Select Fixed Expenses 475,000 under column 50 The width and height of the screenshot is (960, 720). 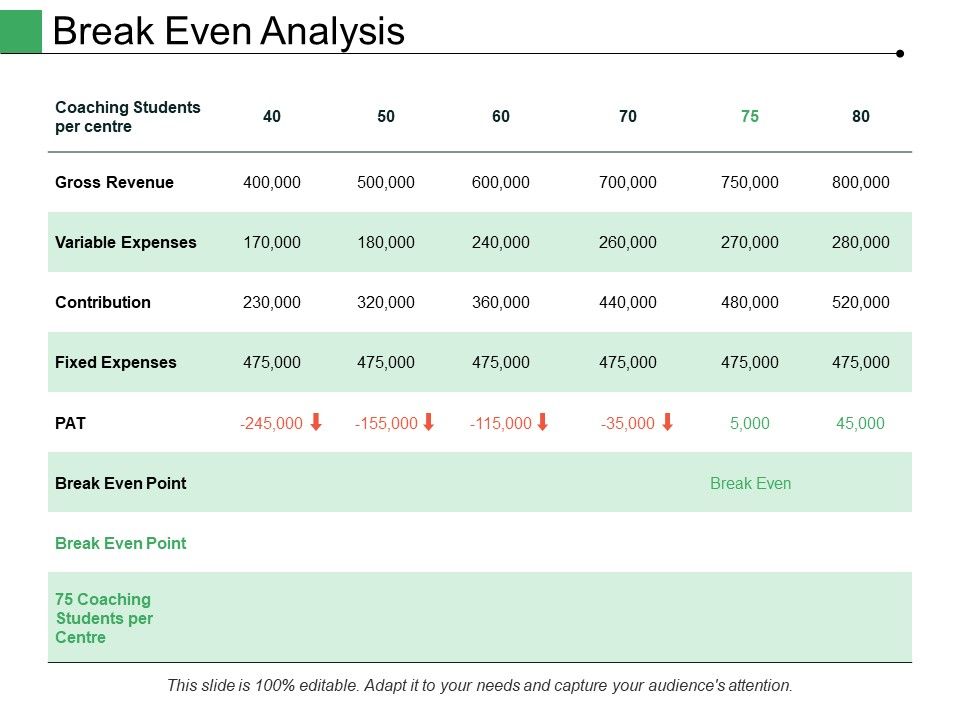click(386, 362)
